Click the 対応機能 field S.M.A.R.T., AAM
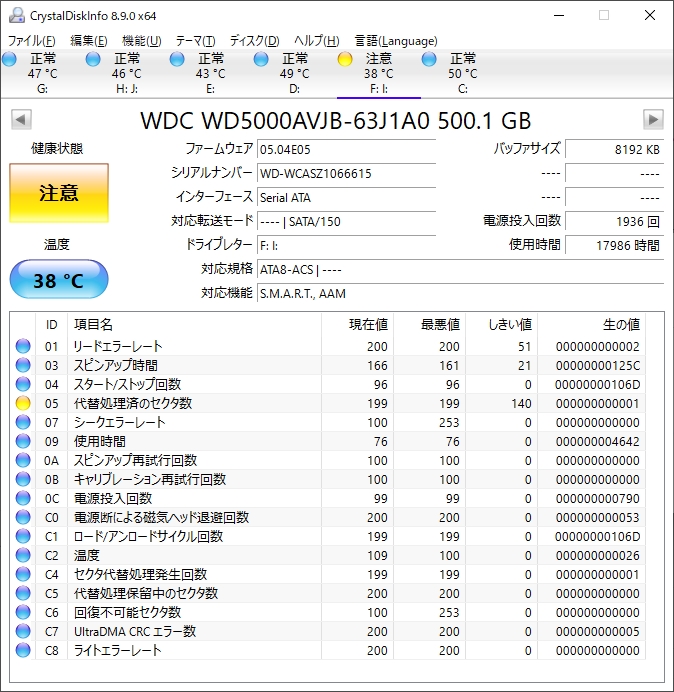Viewport: 674px width, 692px height. click(x=460, y=293)
